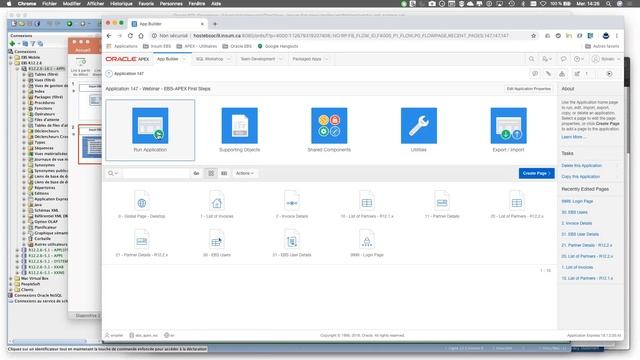Click the filter funnel icon in Connexions panel
Screen dimensions: 640x360
click(x=33, y=44)
